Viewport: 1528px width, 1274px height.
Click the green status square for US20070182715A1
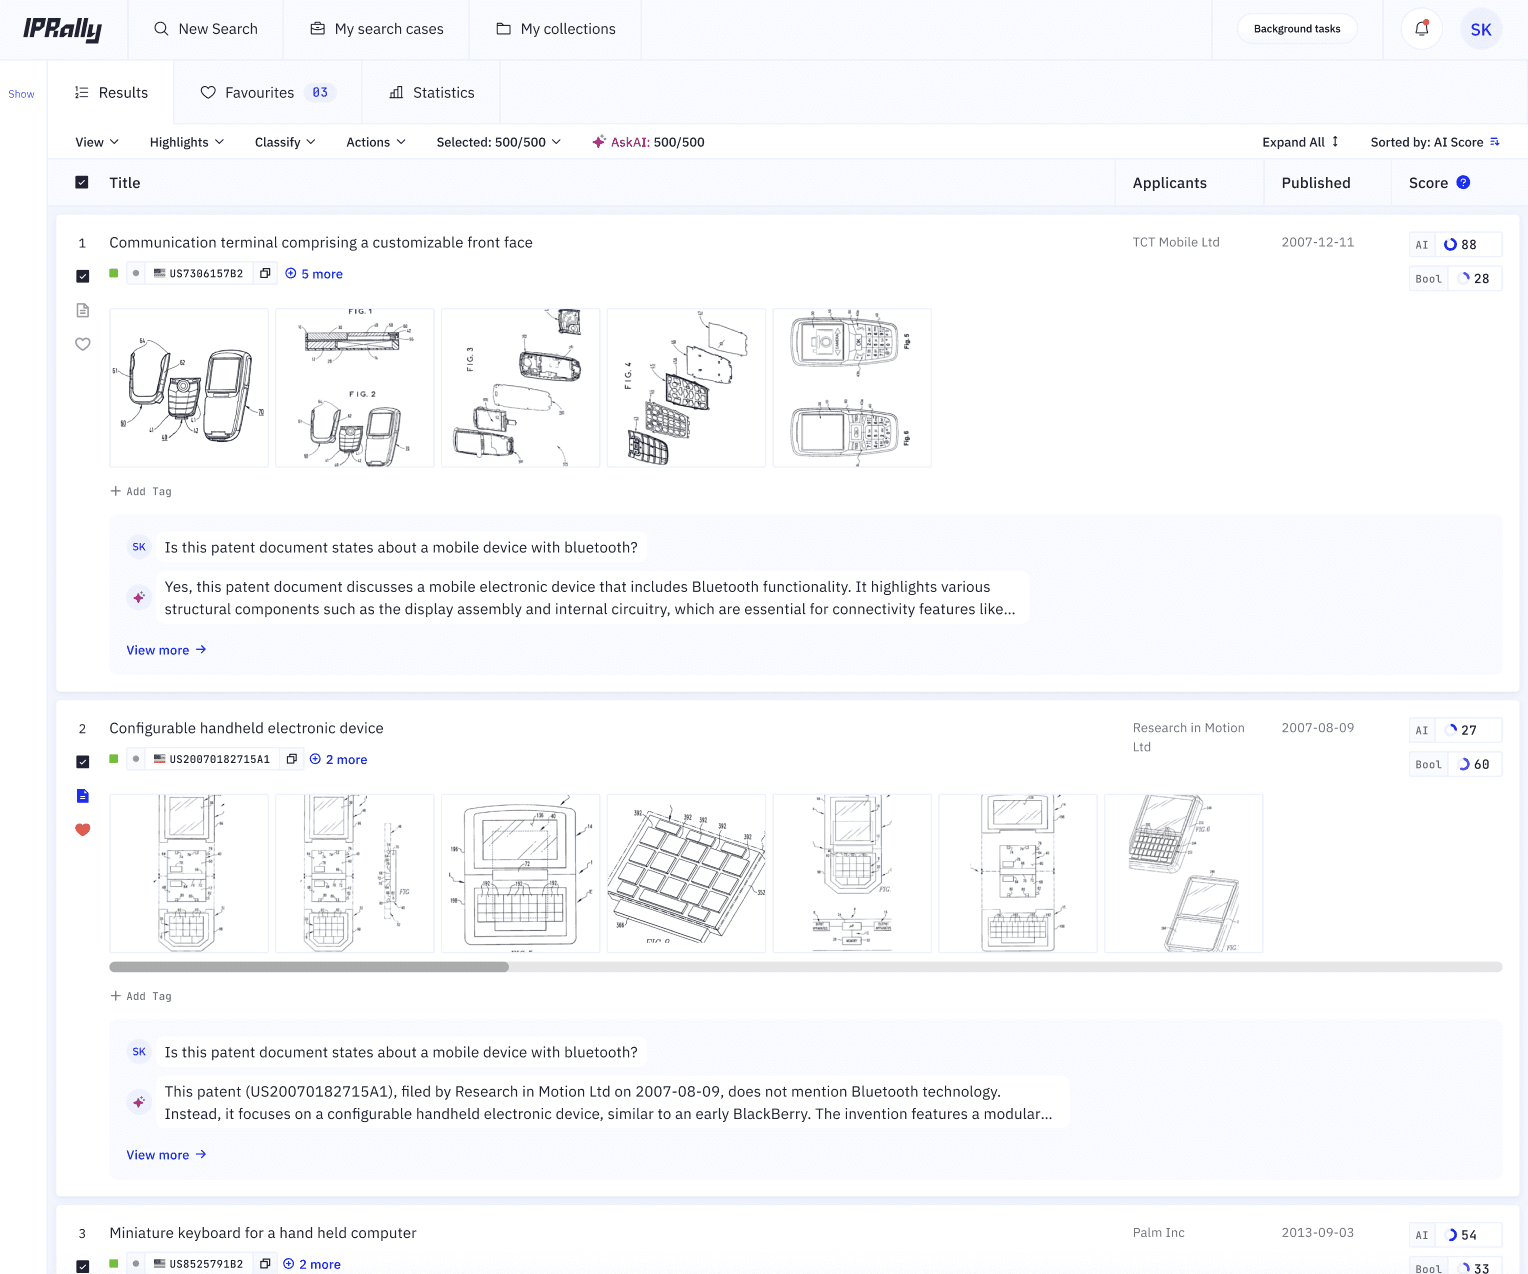coord(114,759)
